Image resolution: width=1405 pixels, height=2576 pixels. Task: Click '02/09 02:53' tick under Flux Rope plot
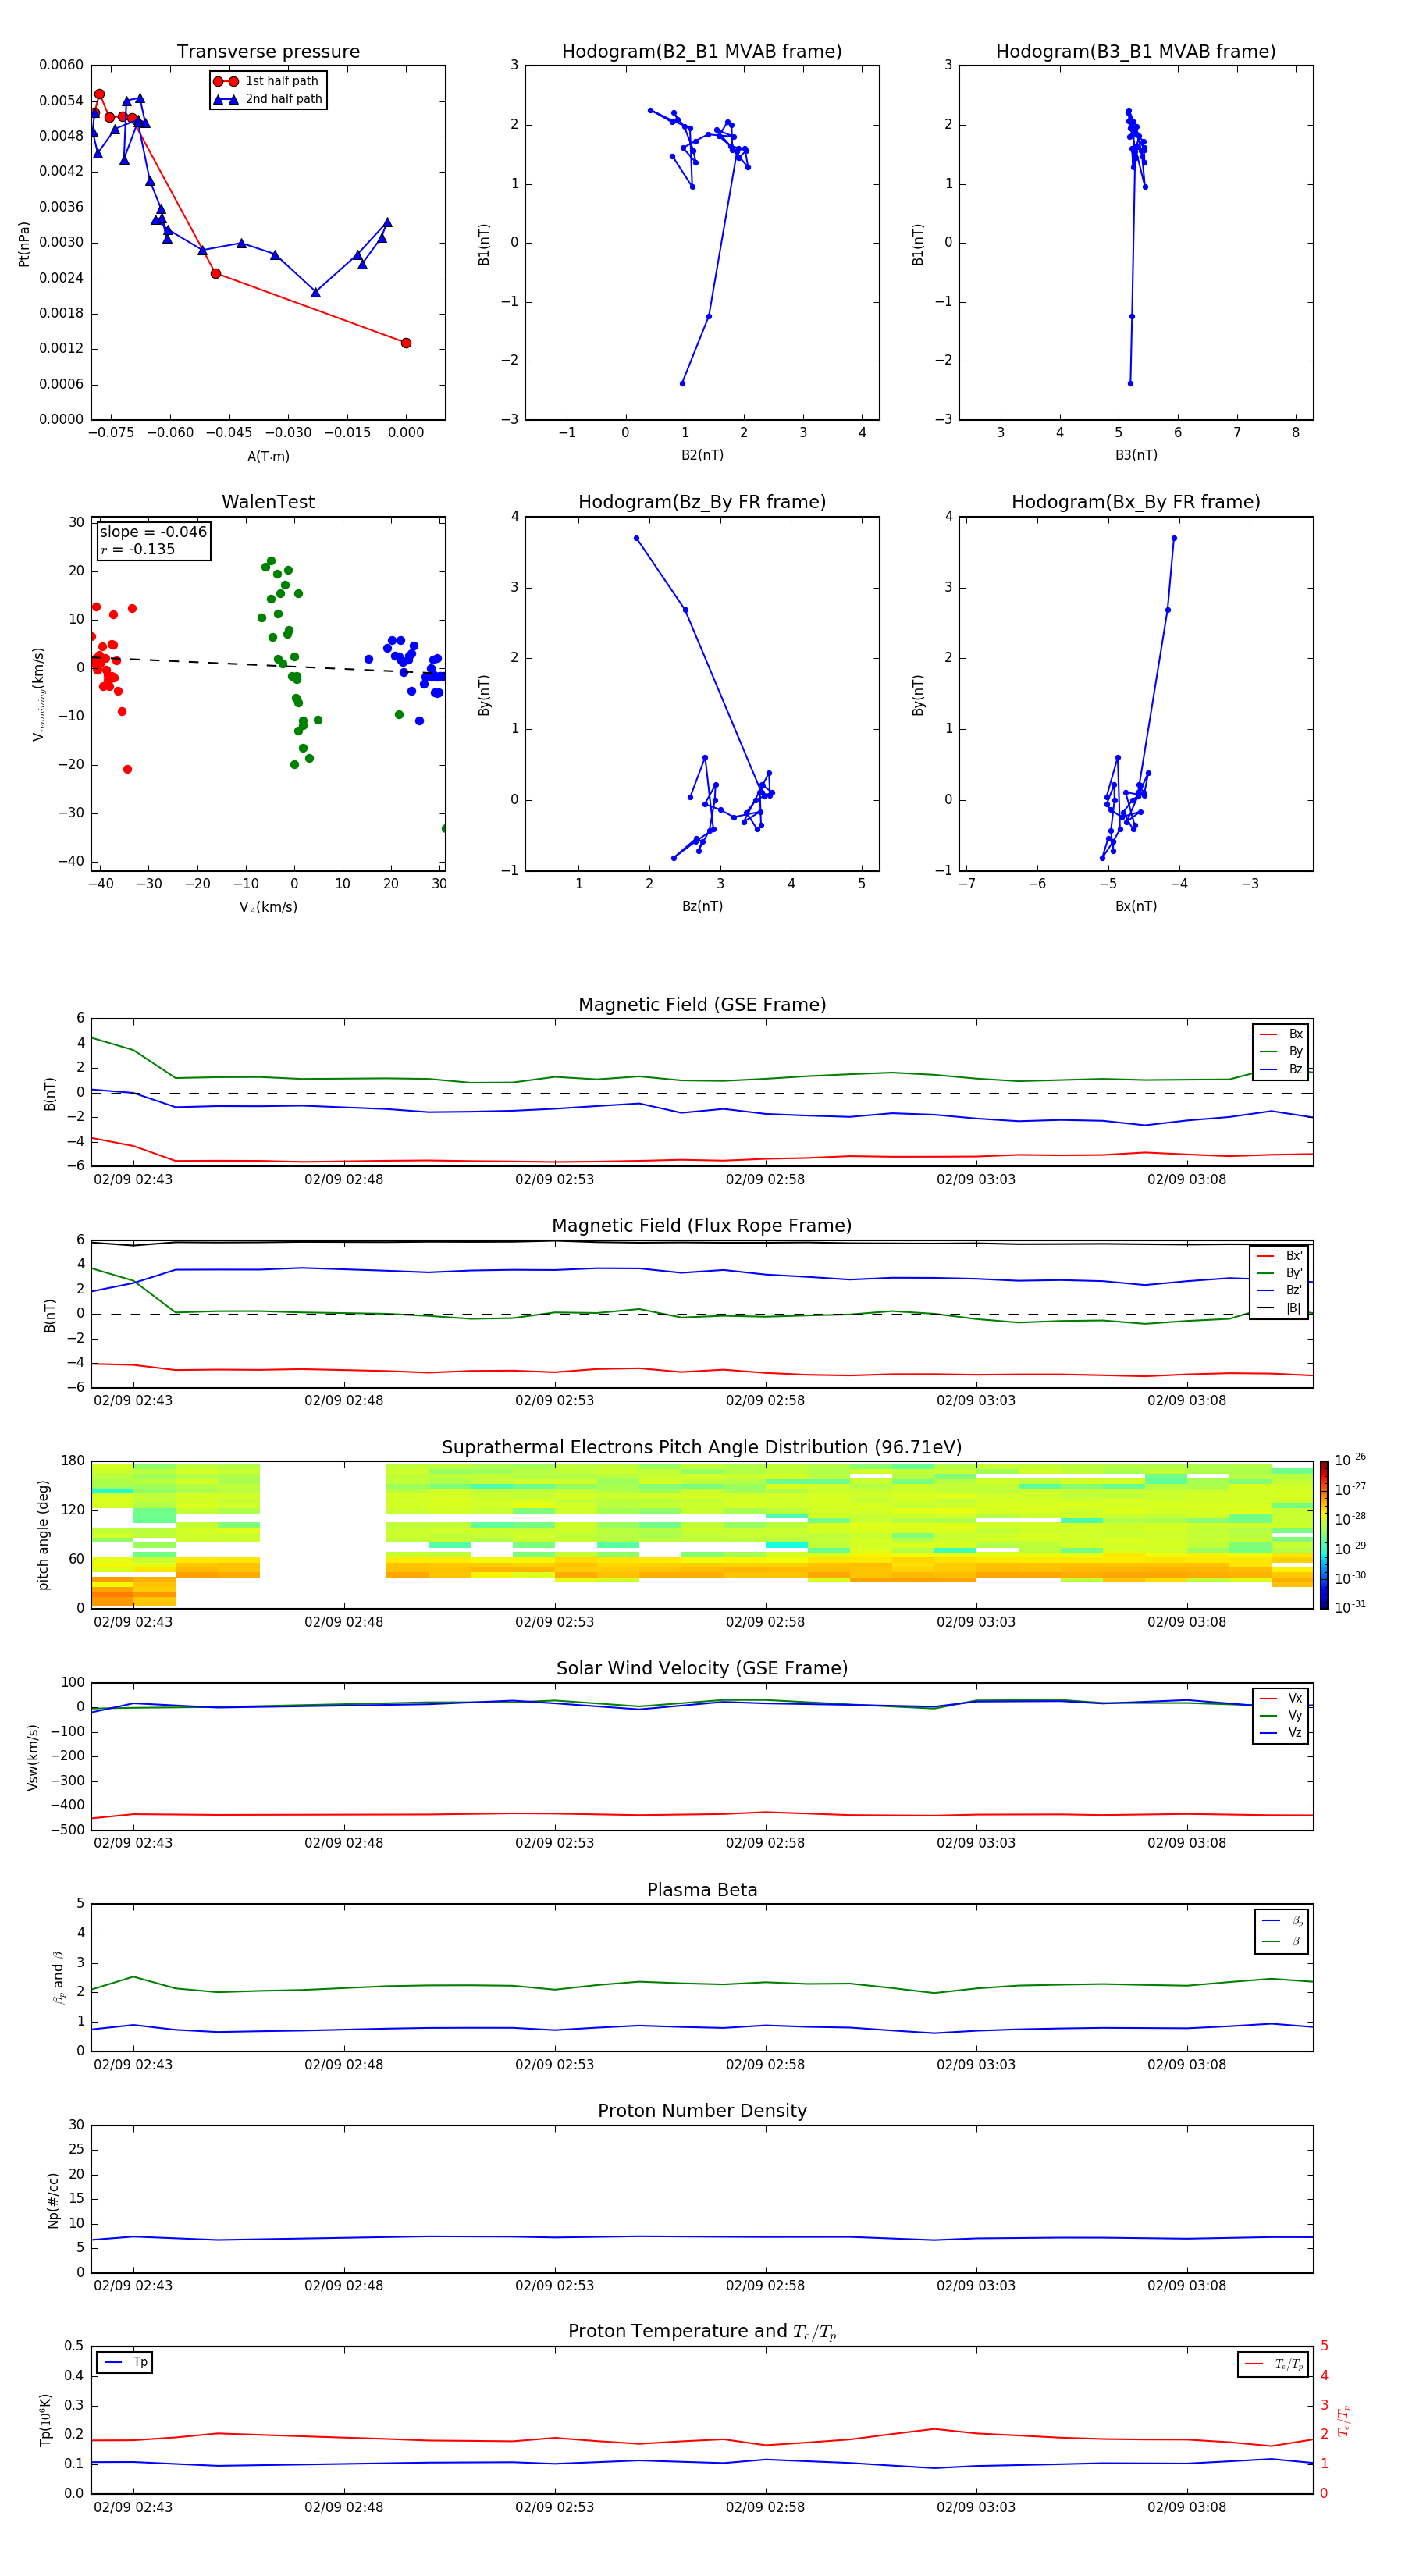(554, 1401)
